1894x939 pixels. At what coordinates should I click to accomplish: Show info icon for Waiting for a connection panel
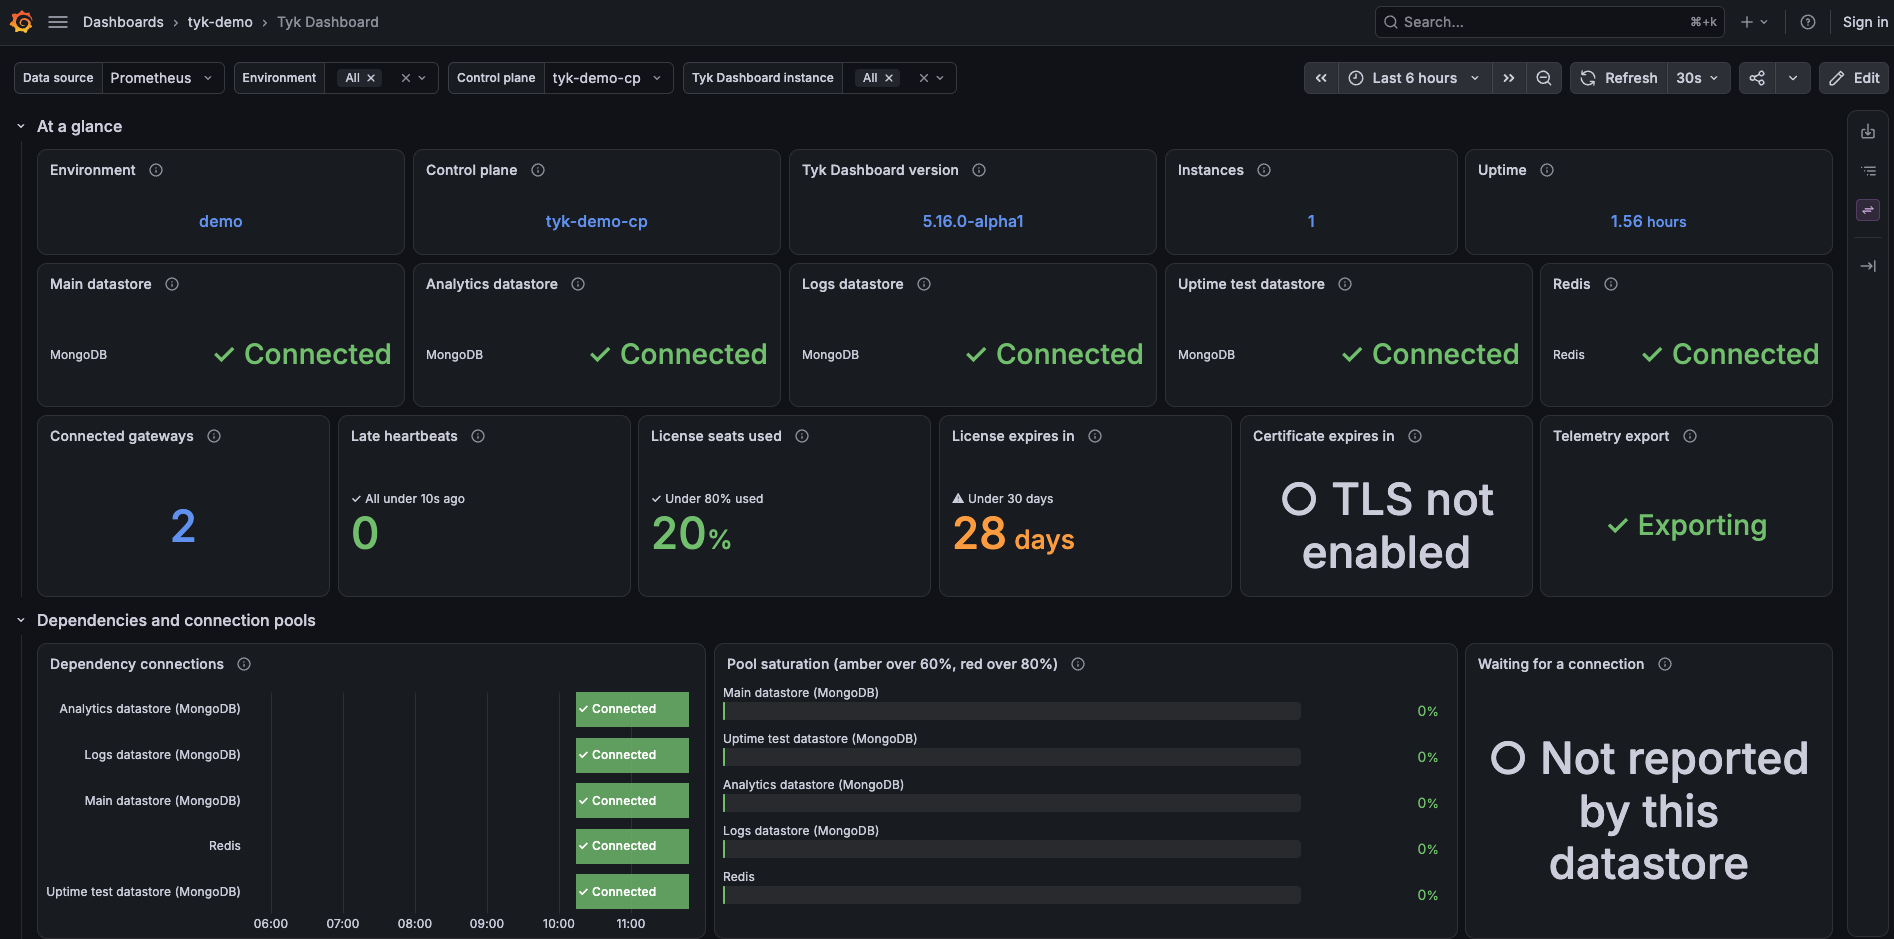1665,664
